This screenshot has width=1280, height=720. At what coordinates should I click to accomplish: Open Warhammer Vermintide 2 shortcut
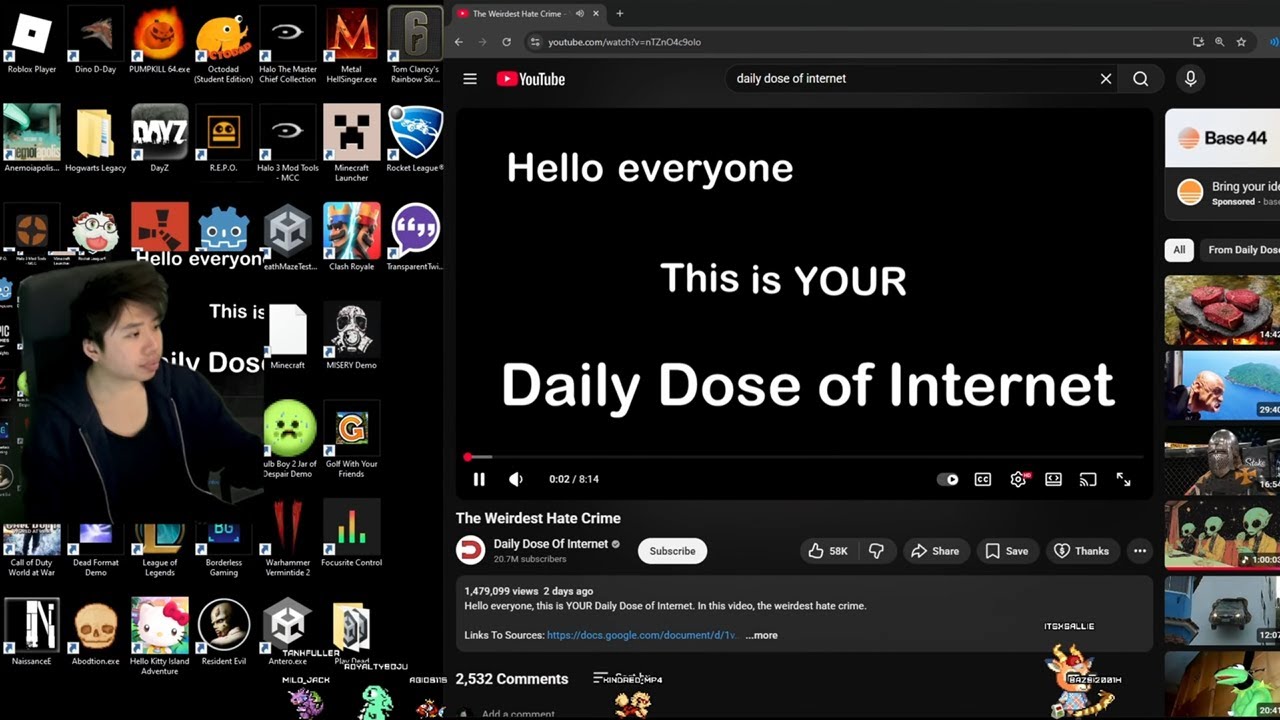[x=288, y=538]
